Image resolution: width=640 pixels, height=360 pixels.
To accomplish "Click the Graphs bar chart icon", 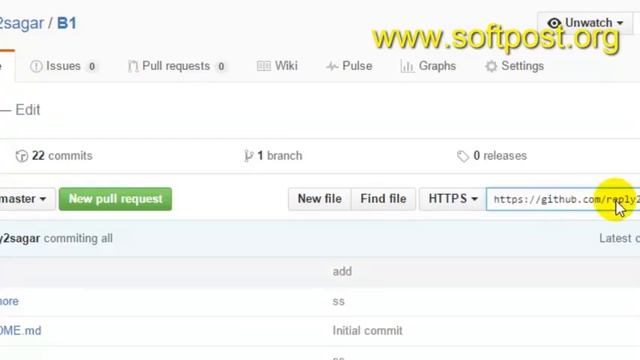I will 407,66.
